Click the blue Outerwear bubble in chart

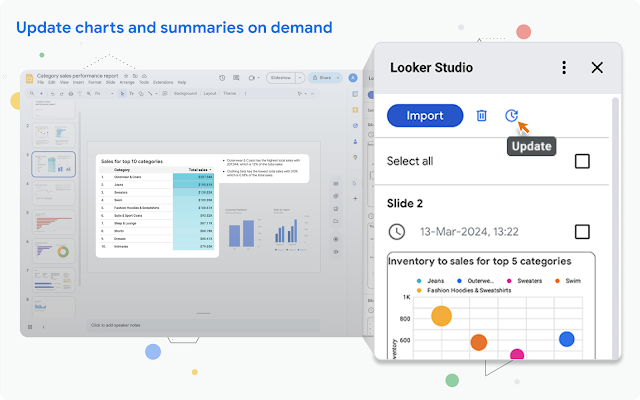click(567, 339)
